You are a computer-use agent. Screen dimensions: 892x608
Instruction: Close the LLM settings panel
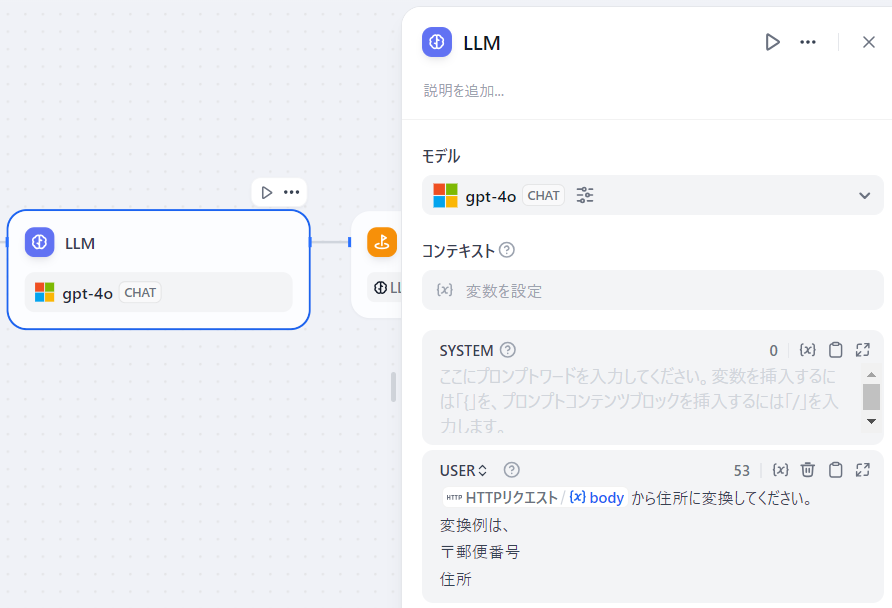click(x=868, y=42)
